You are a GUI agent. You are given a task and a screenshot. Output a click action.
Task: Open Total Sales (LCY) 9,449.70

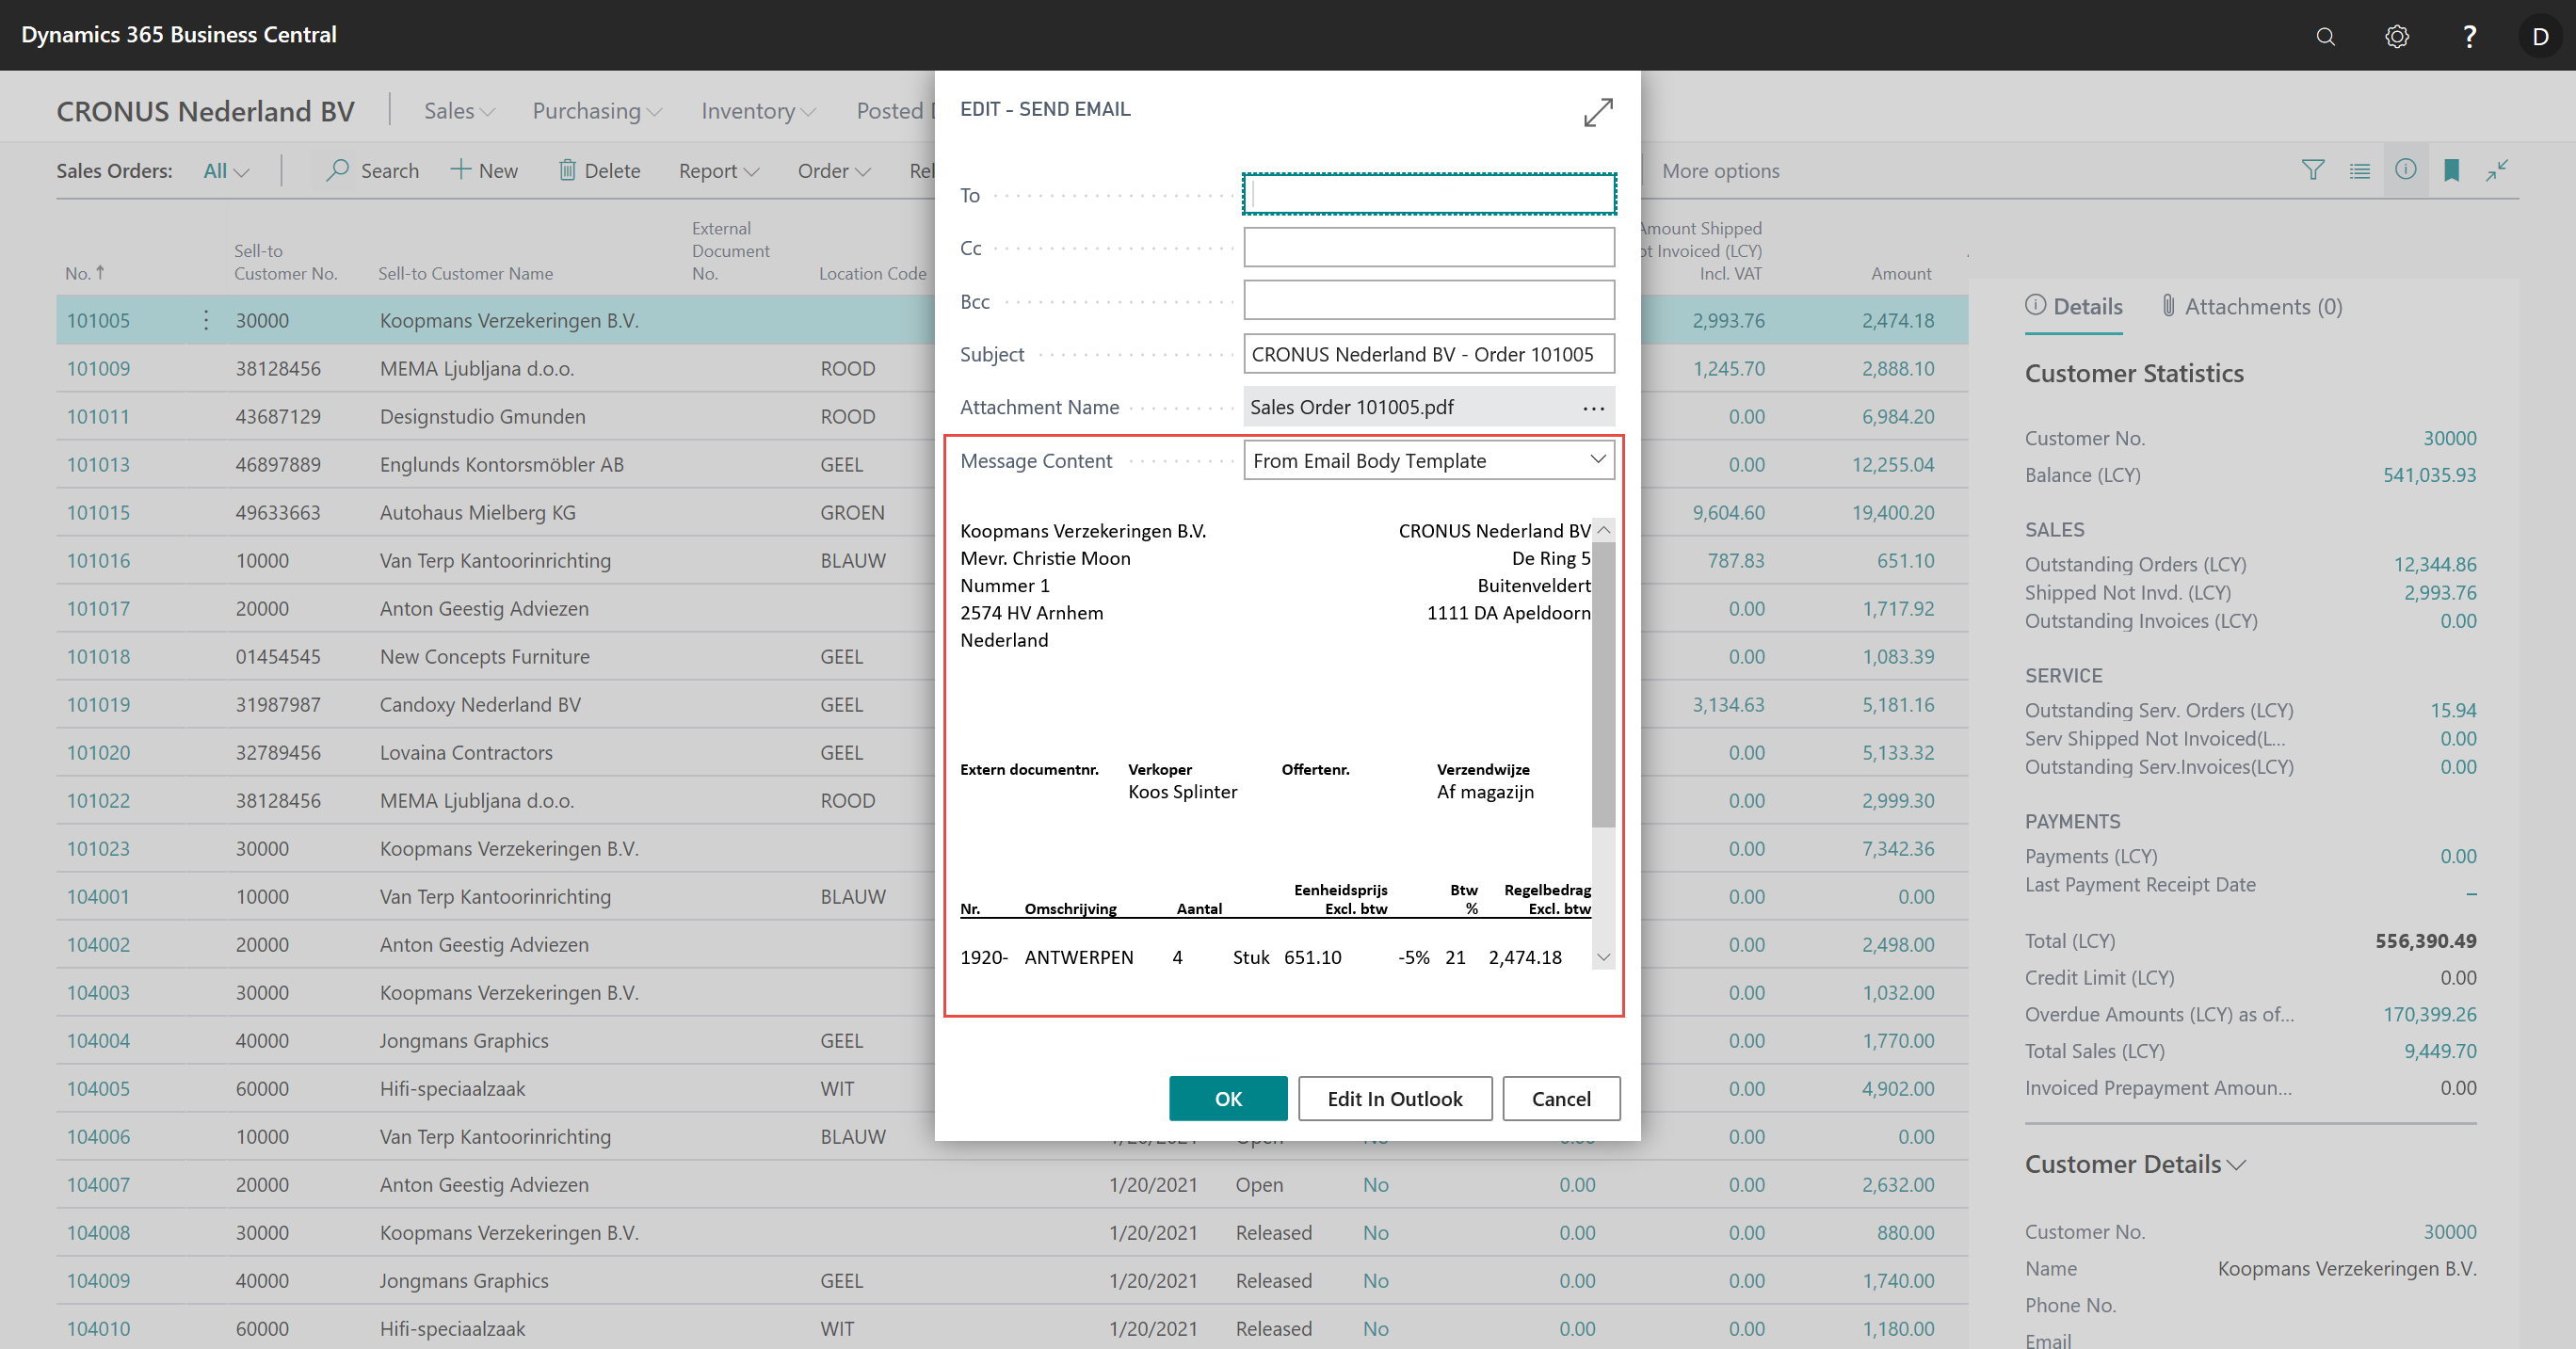click(x=2440, y=1052)
